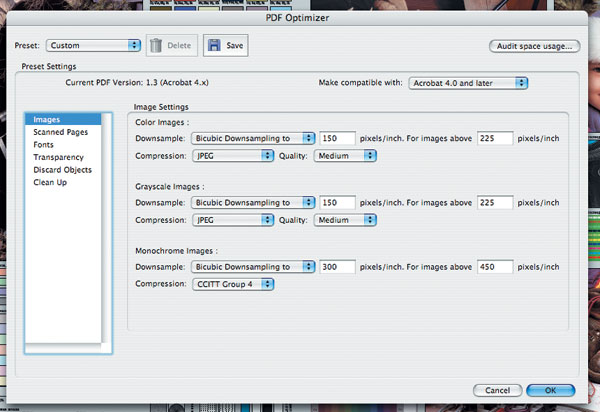Viewport: 600px width, 412px height.
Task: Open Color Images Downsample method dropdown
Action: pos(253,138)
